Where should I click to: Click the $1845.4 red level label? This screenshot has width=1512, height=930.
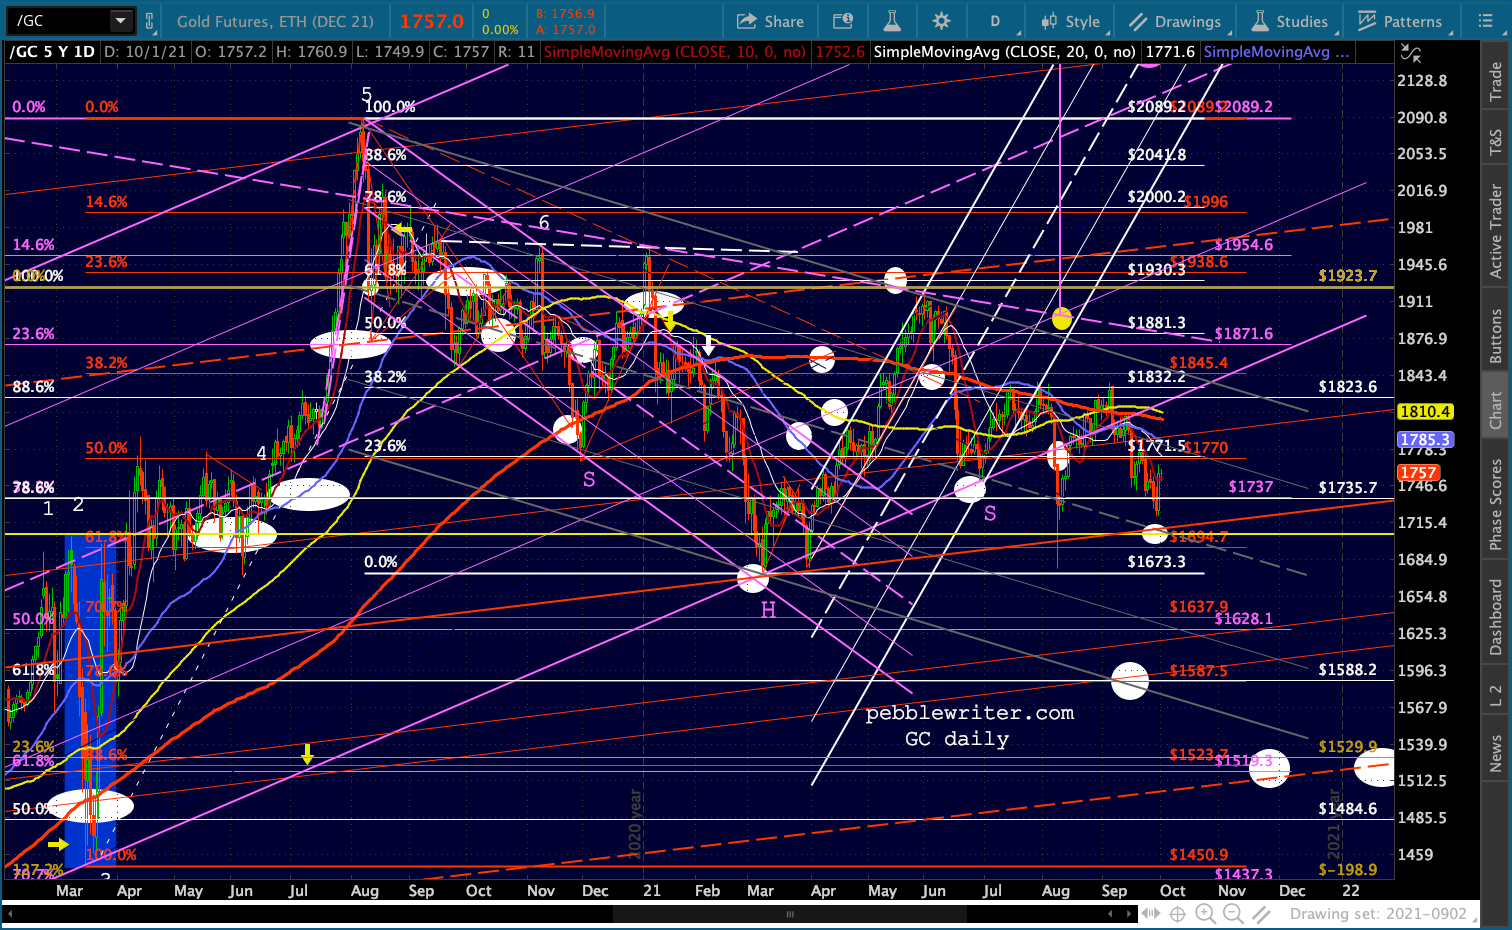pos(1199,363)
